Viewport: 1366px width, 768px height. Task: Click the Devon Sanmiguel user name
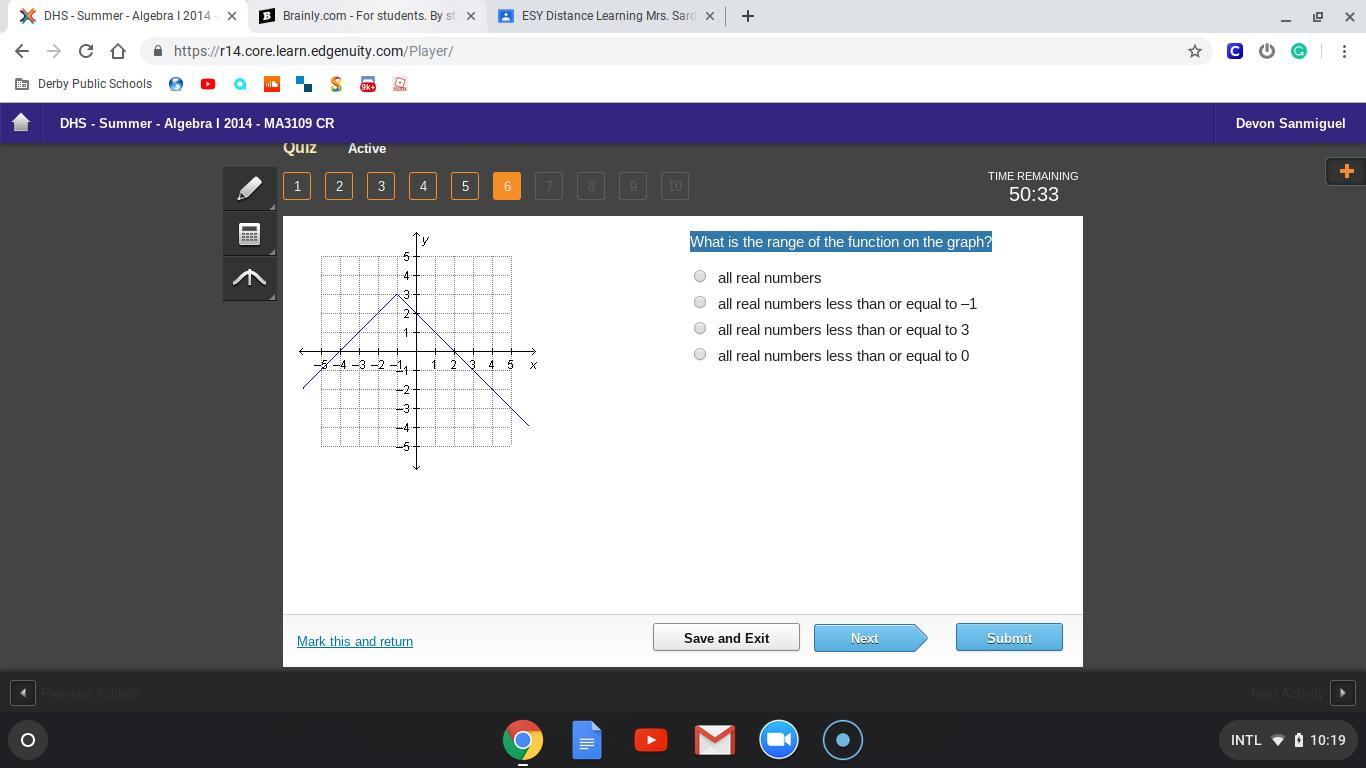coord(1290,123)
